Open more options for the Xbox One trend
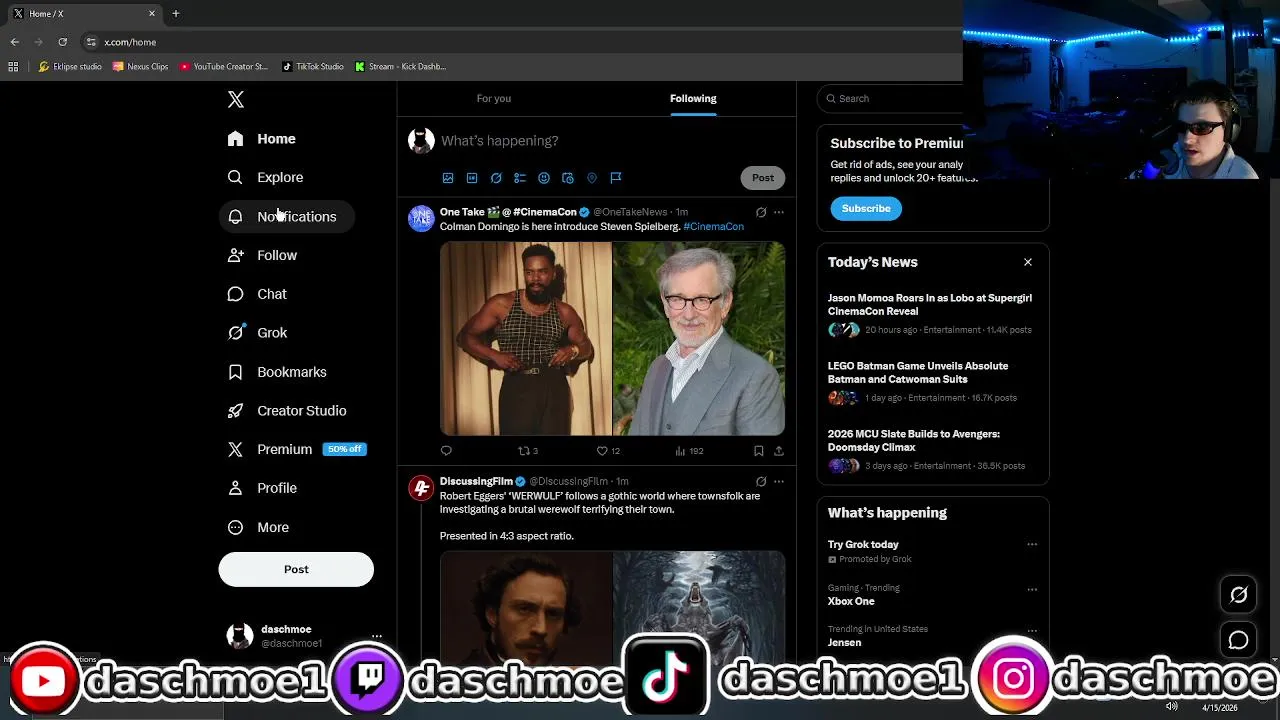The height and width of the screenshot is (720, 1280). (x=1032, y=589)
